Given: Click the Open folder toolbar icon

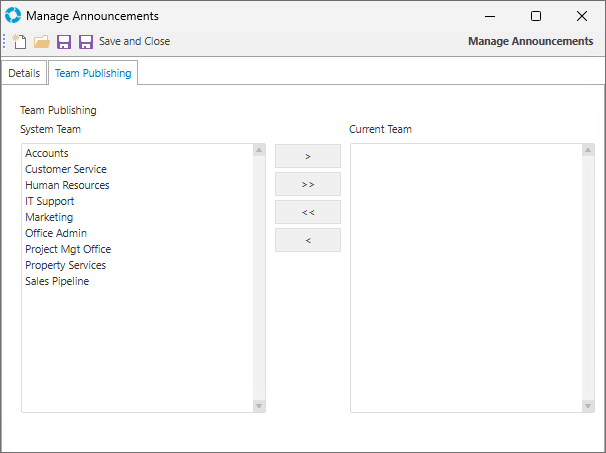Looking at the screenshot, I should coord(42,42).
